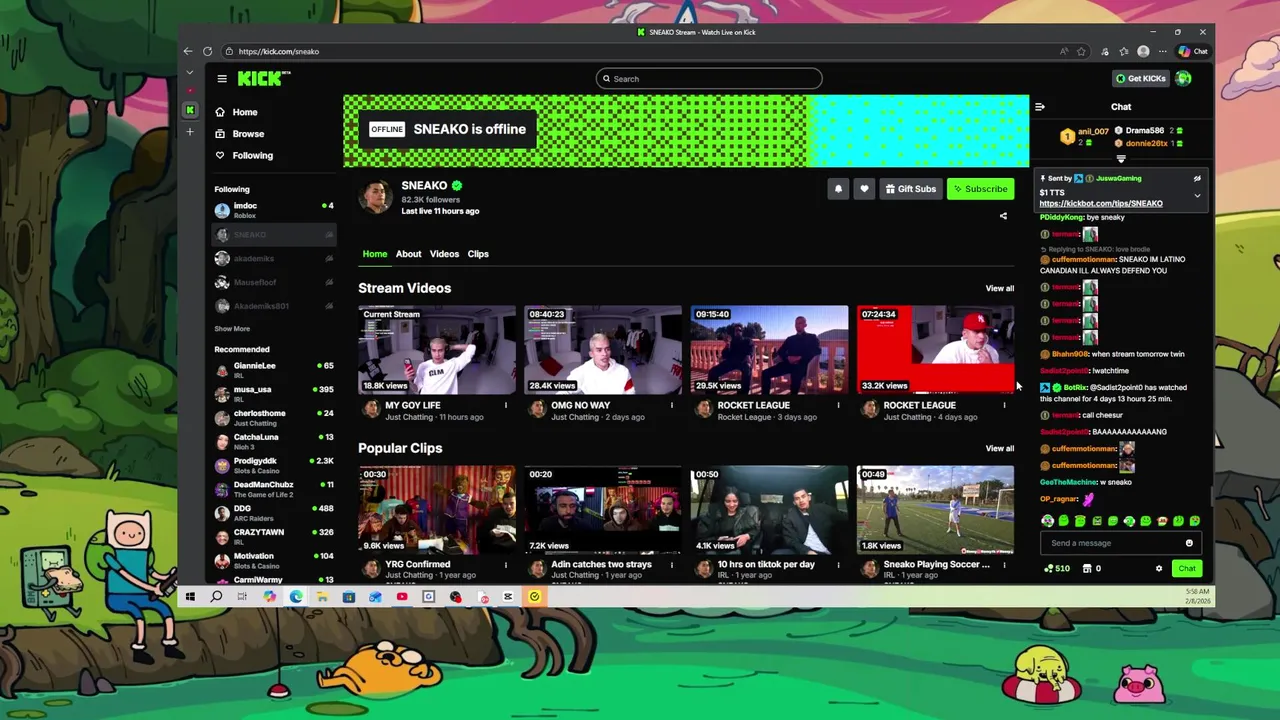The image size is (1280, 720).
Task: Click SNEAKO channel avatar
Action: [376, 197]
